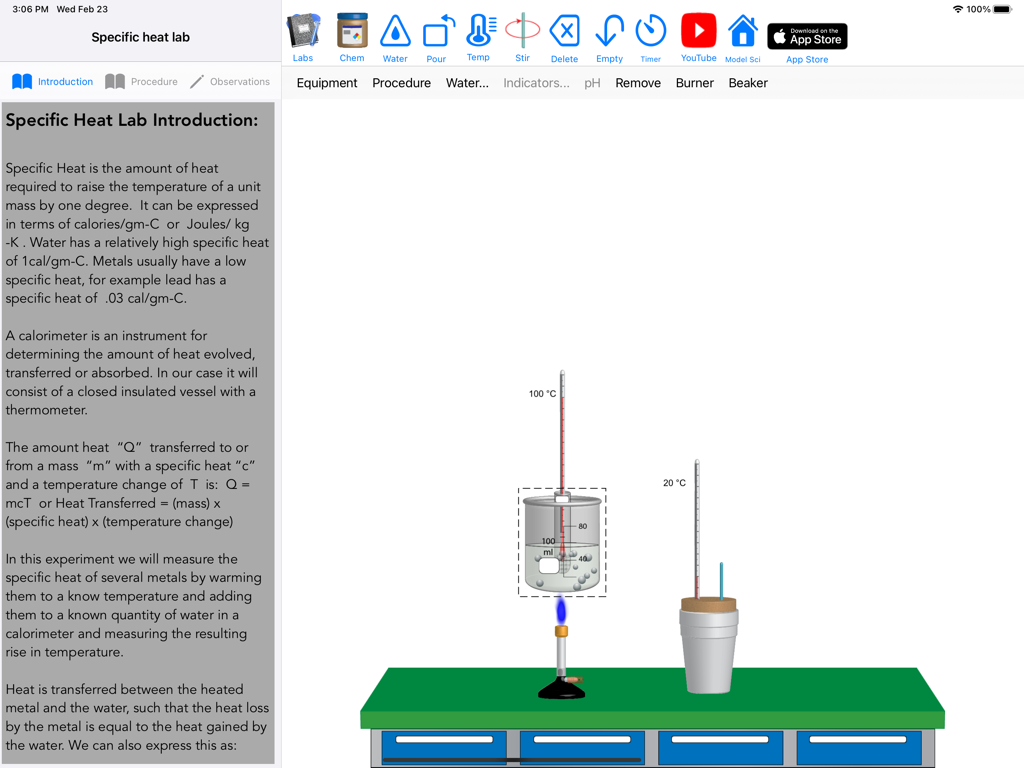
Task: Click the Delete tool icon
Action: (564, 30)
